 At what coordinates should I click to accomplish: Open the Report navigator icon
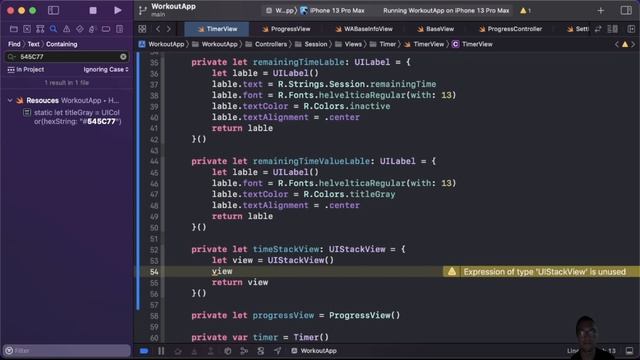tap(119, 29)
